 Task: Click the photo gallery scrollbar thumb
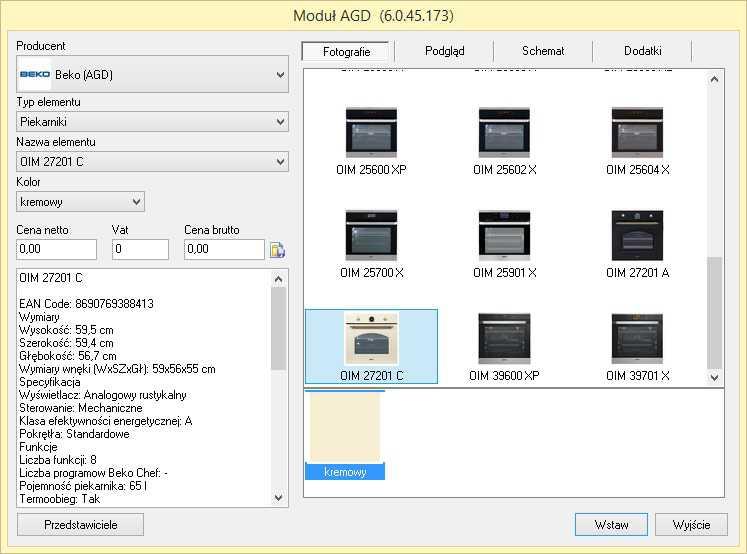point(714,313)
